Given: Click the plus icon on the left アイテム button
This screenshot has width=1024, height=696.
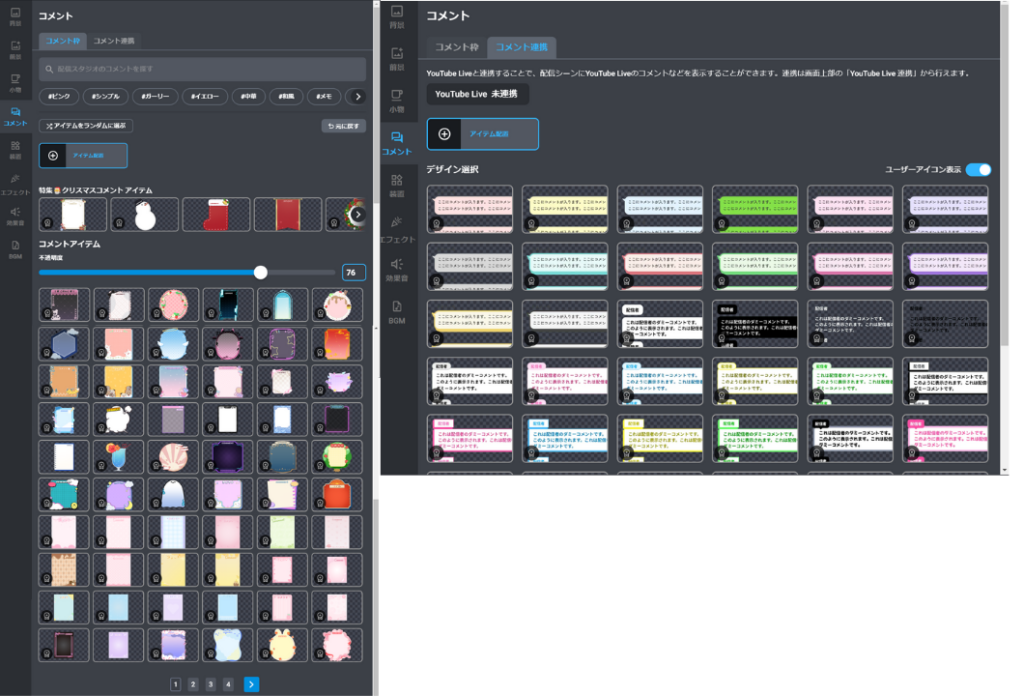Looking at the screenshot, I should [53, 155].
